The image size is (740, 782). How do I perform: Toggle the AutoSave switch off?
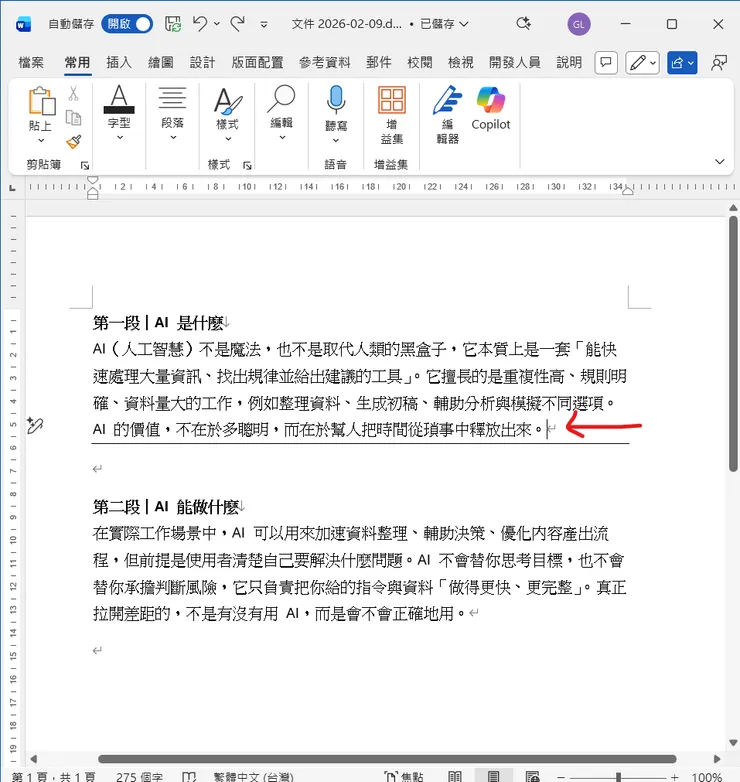point(127,24)
